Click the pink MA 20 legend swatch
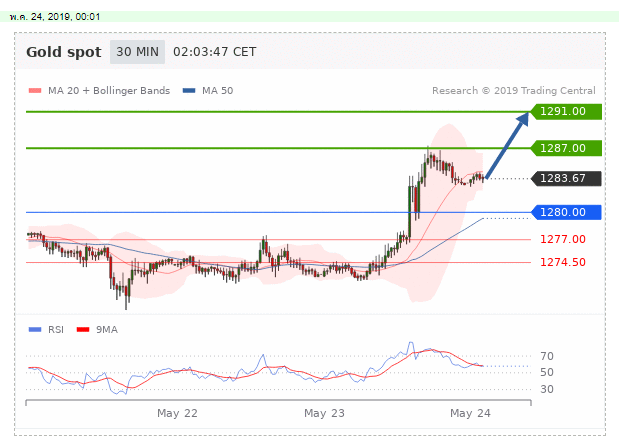Viewport: 619px width, 447px height. 35,91
